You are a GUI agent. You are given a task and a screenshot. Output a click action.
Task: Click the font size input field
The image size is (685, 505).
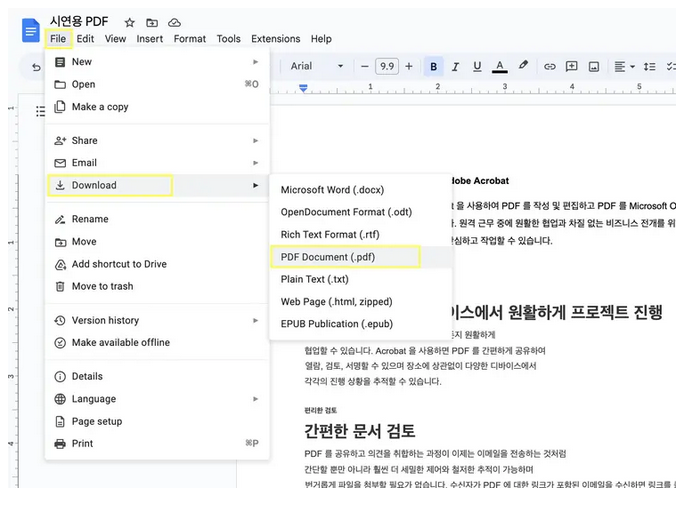point(387,67)
